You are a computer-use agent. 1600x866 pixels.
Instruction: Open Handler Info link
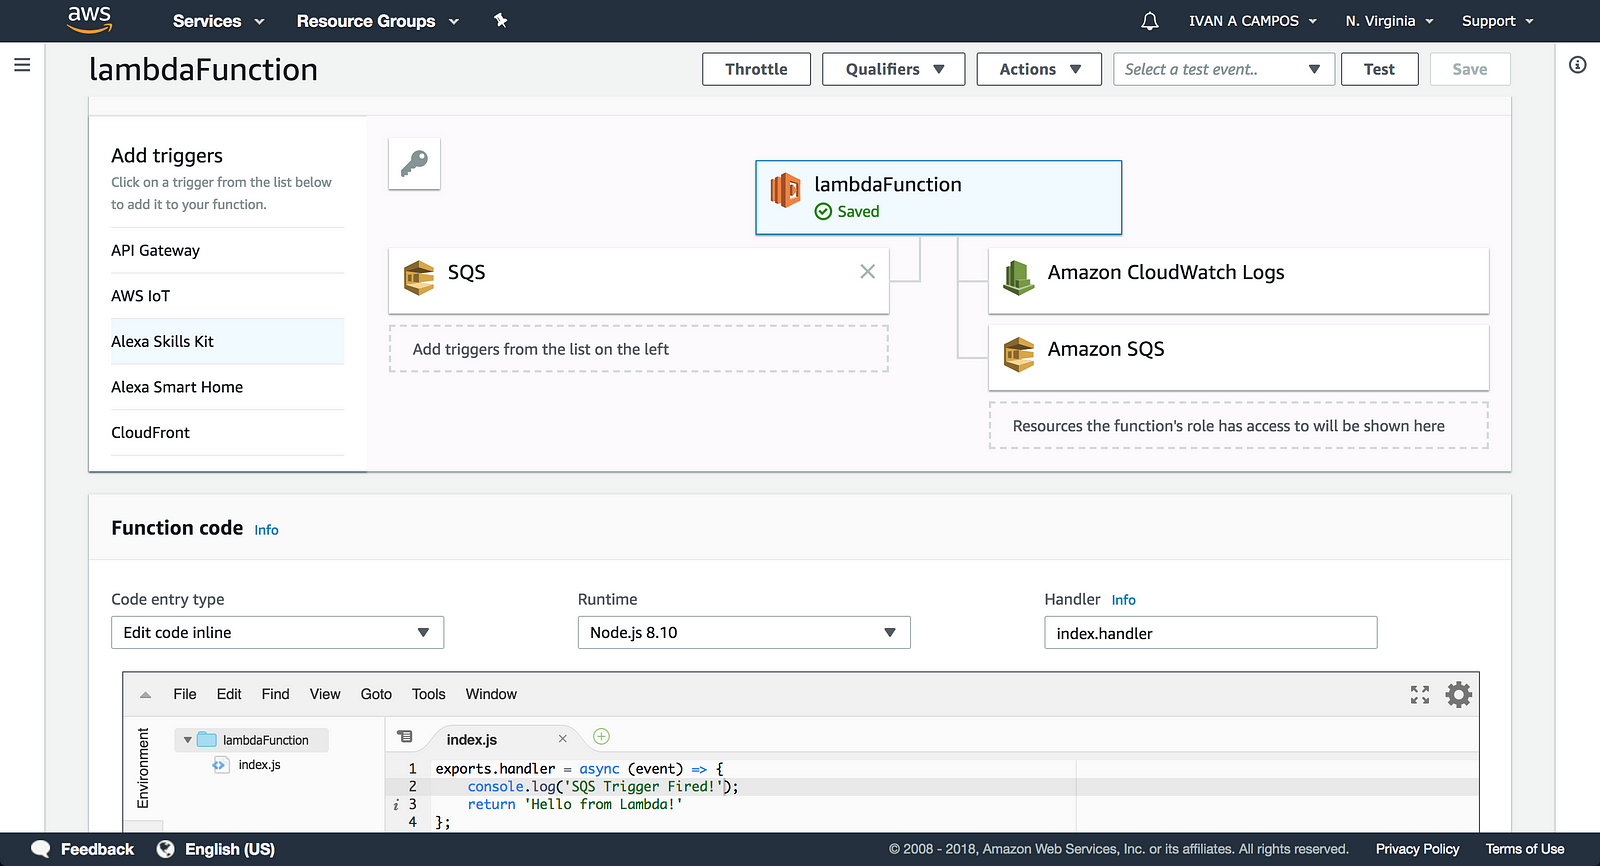pos(1123,600)
